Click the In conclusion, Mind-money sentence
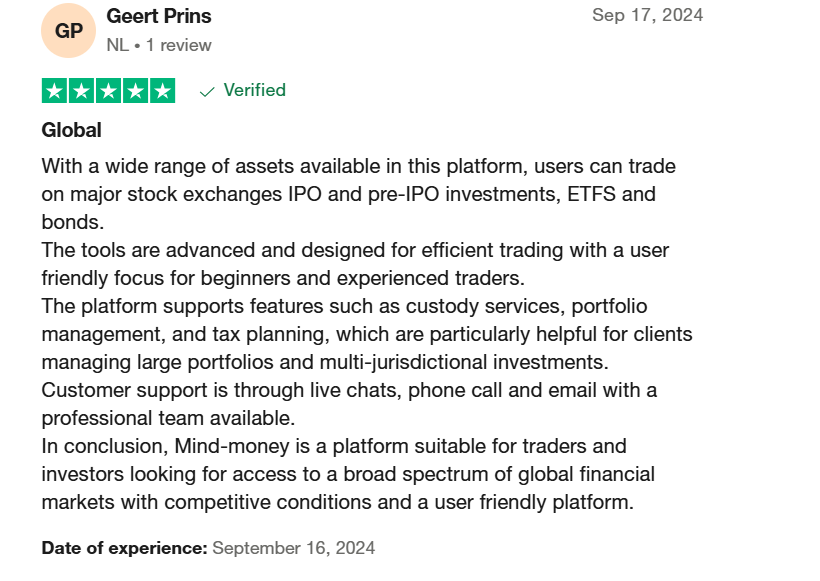 click(348, 474)
